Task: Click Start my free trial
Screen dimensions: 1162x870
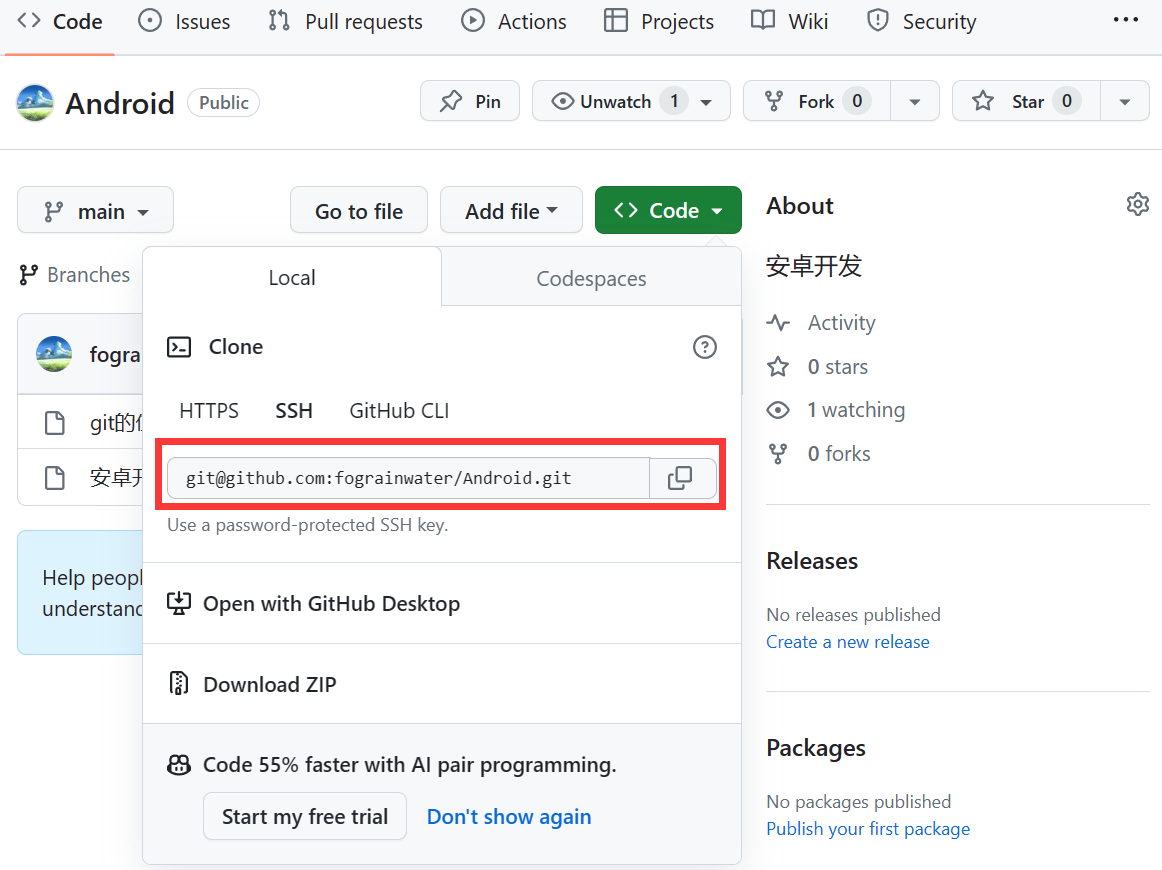Action: (x=305, y=816)
